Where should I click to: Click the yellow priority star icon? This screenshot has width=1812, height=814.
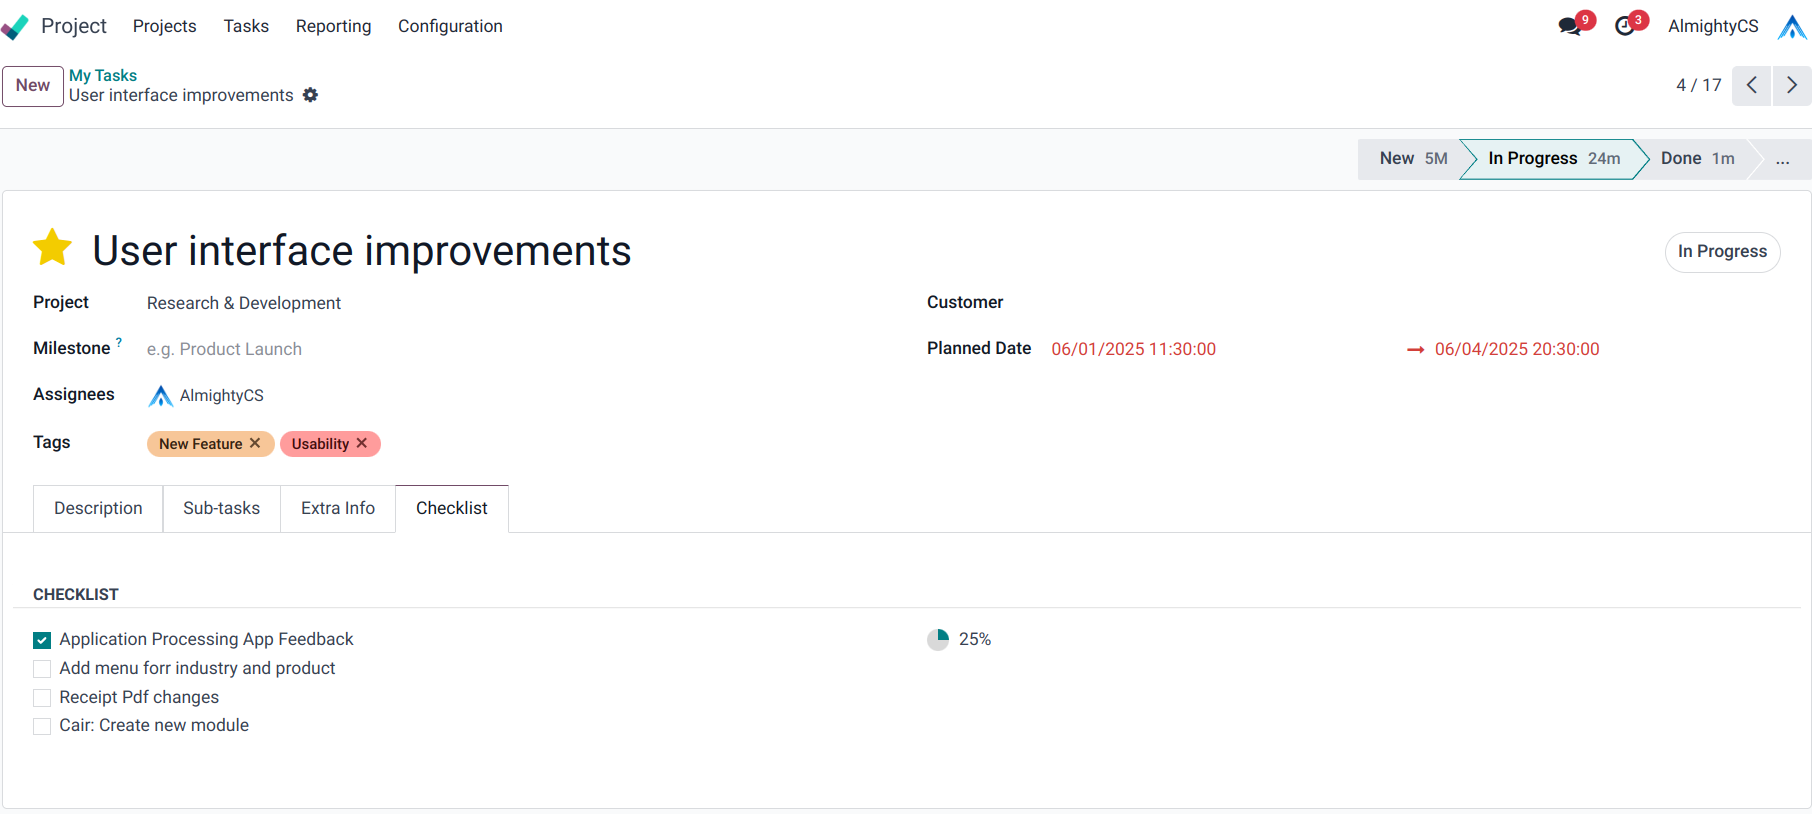(x=52, y=248)
